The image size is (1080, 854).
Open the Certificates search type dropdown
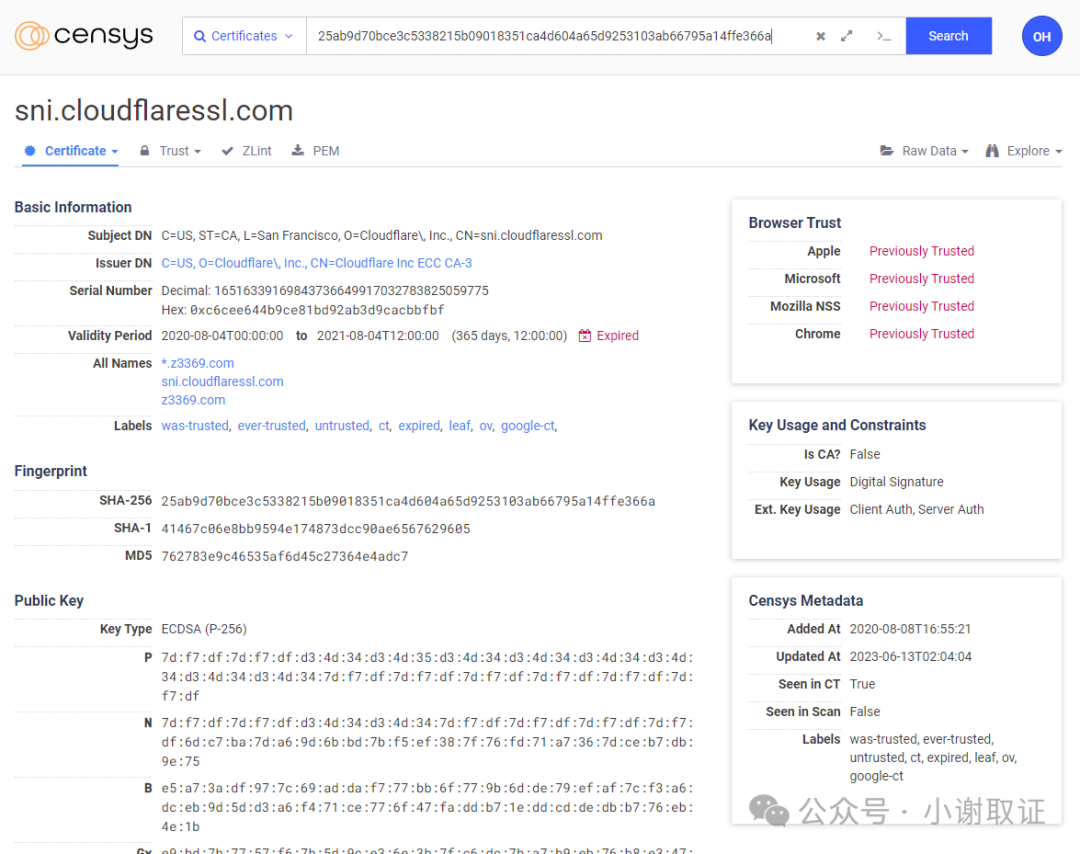pos(245,36)
